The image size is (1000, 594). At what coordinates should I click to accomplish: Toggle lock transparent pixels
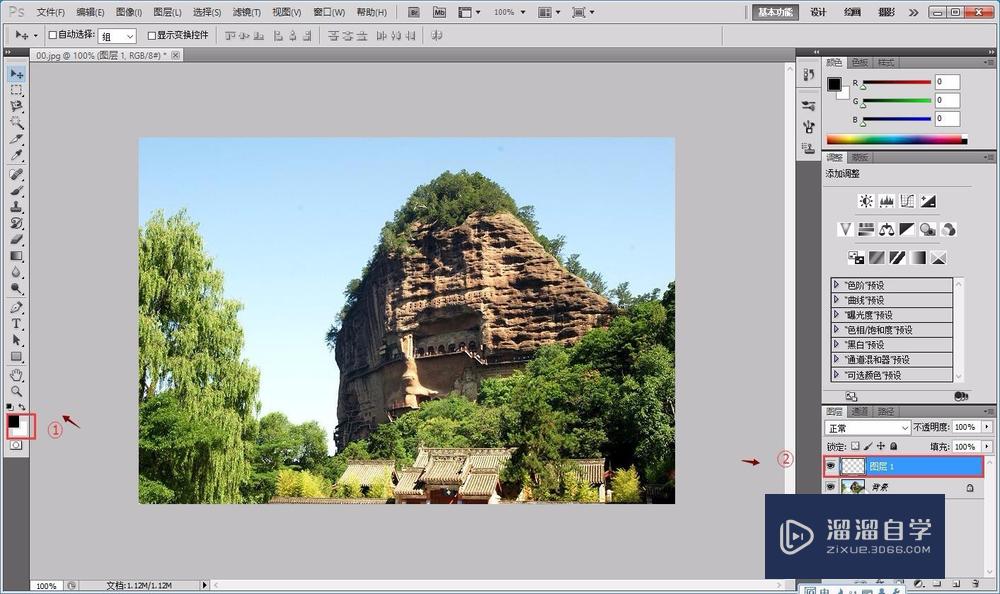(855, 446)
